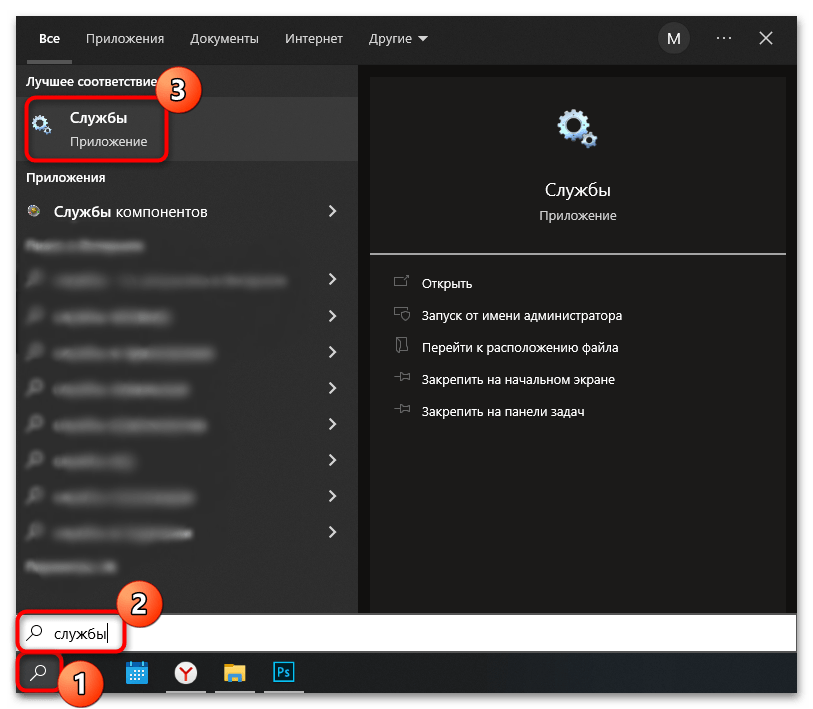Image resolution: width=813 pixels, height=709 pixels.
Task: Click the user account avatar M
Action: [673, 39]
